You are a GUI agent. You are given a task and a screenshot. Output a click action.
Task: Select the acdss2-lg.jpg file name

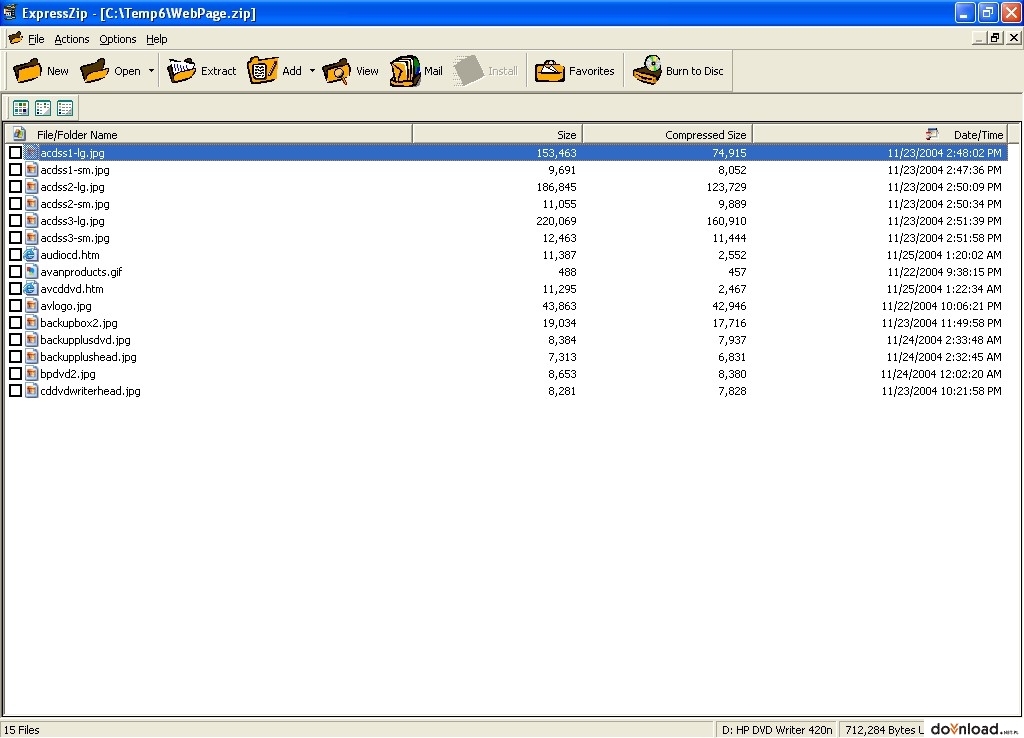pos(72,187)
